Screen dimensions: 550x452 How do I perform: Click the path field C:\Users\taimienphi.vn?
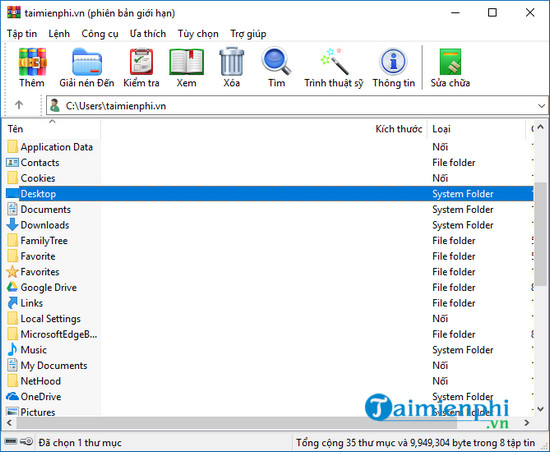(297, 106)
